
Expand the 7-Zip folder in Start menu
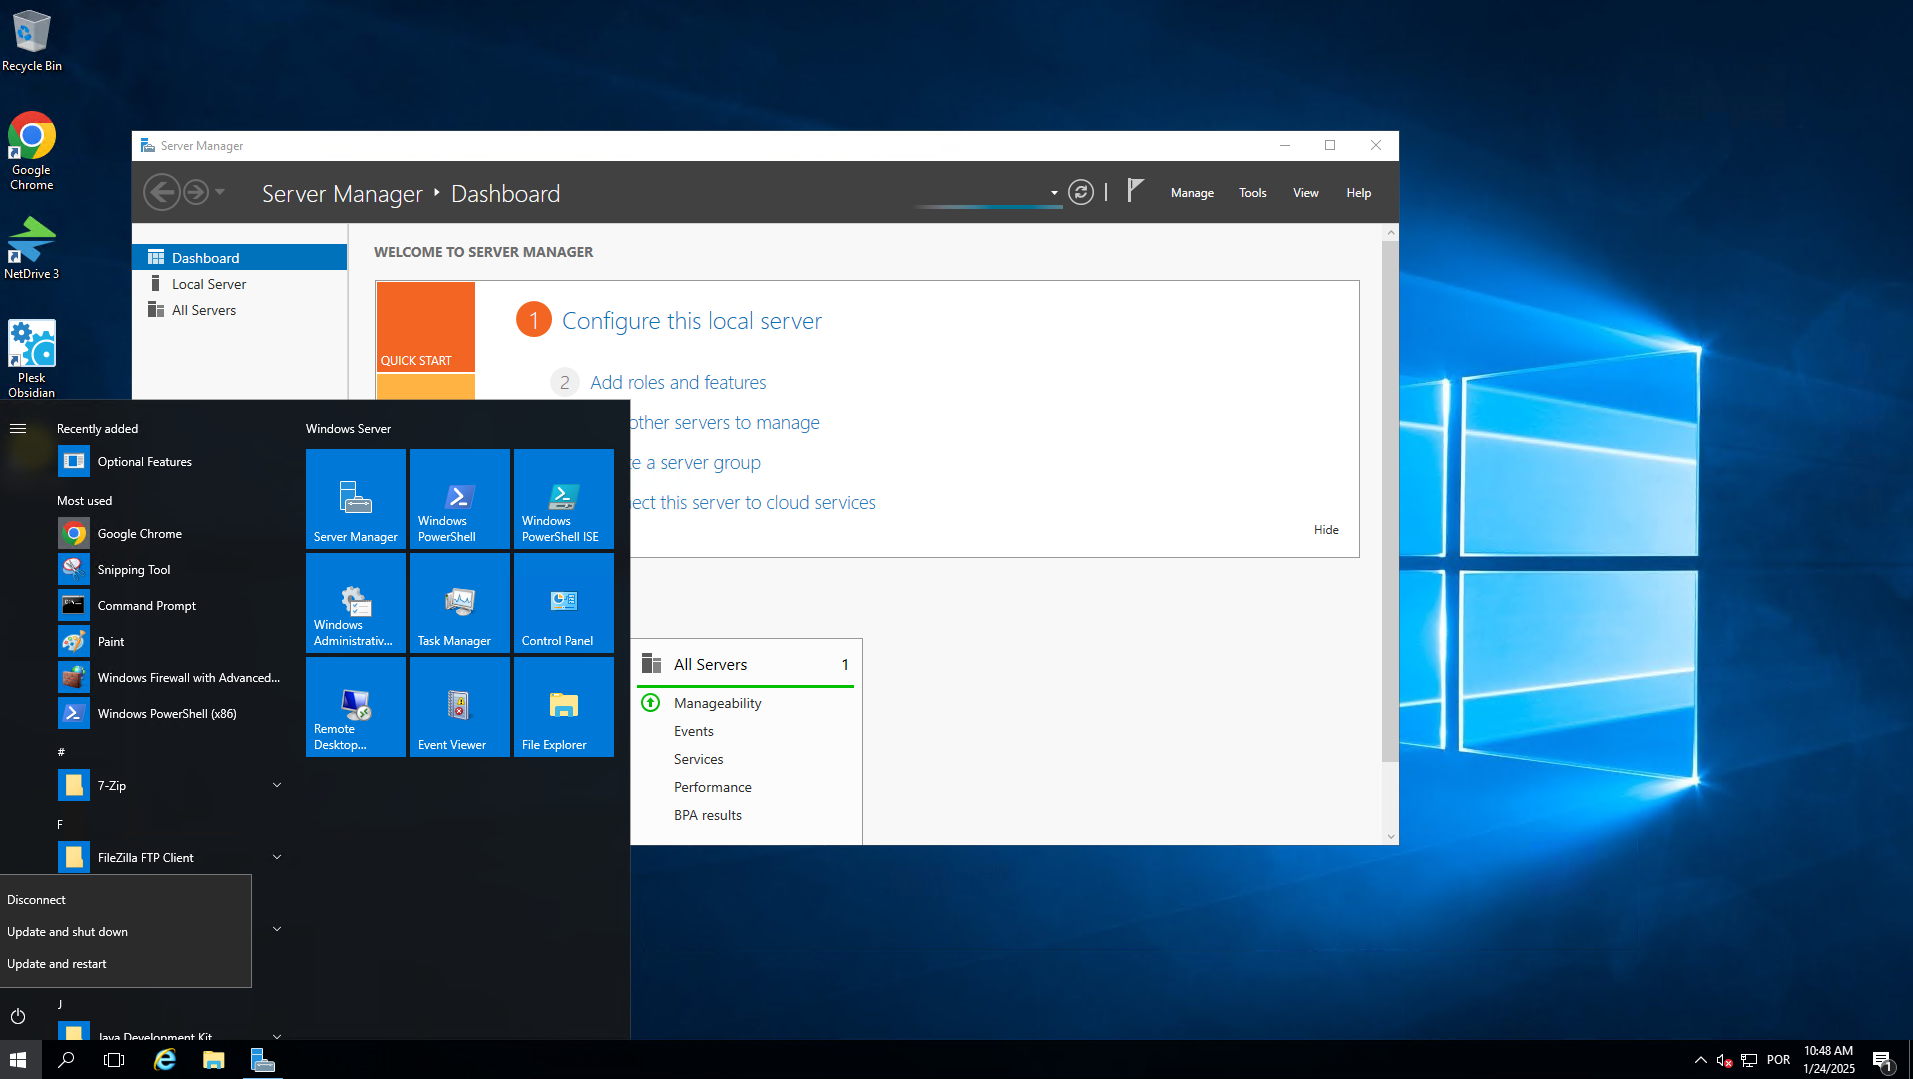(277, 785)
